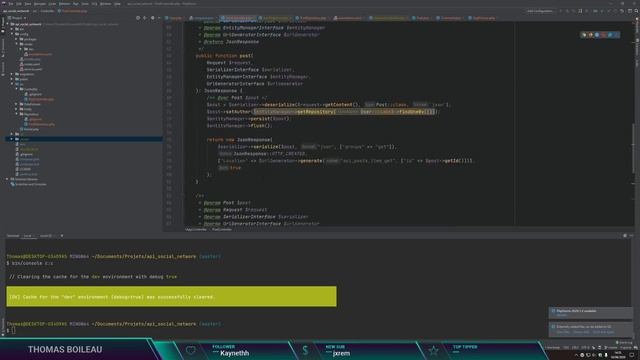Select the highlighted folder row in project tree
Screen dimensions: 640x360
[84, 139]
